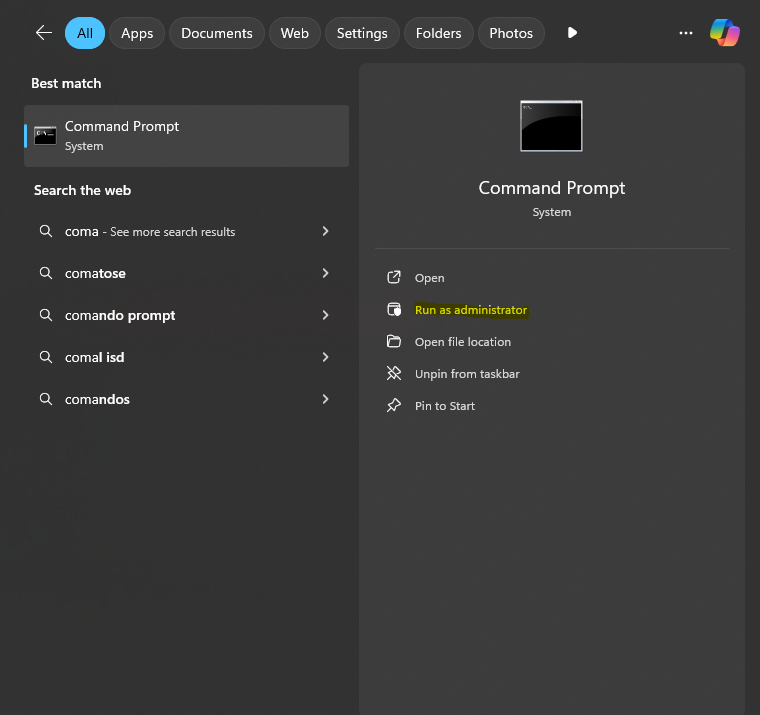Click the search icon beside coma
Viewport: 760px width, 715px height.
click(x=46, y=231)
